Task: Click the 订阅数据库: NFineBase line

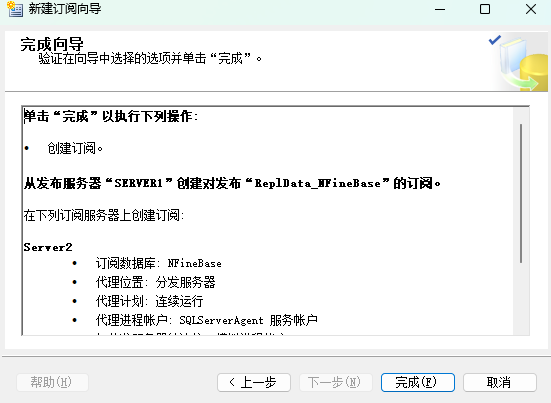Action: pyautogui.click(x=158, y=263)
